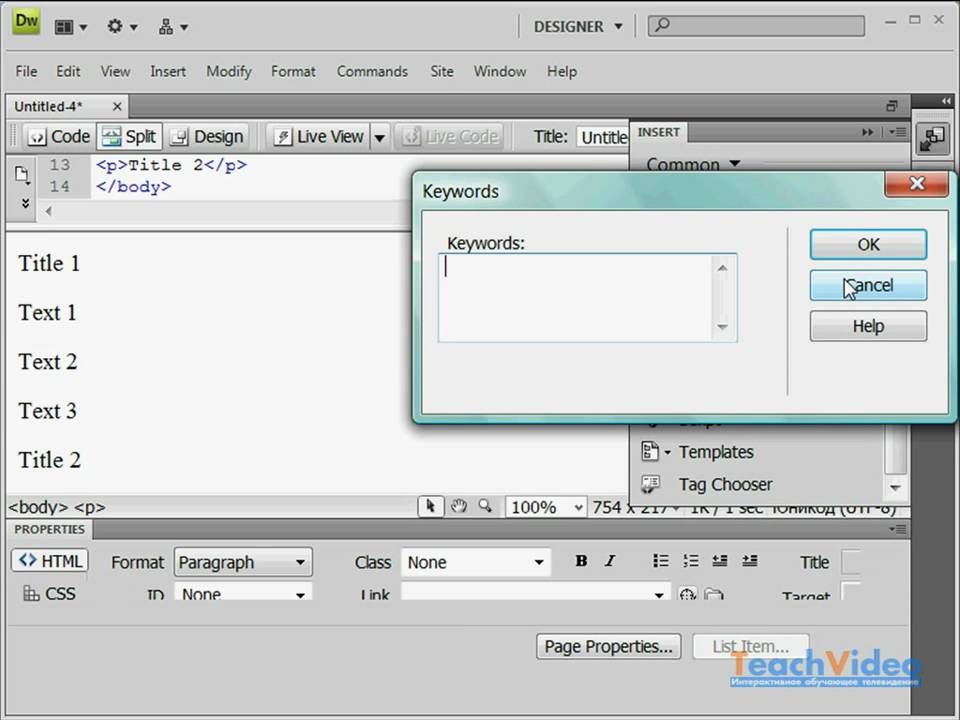Click the Open Documents icon in code toolbar
The width and height of the screenshot is (960, 720).
tap(21, 175)
